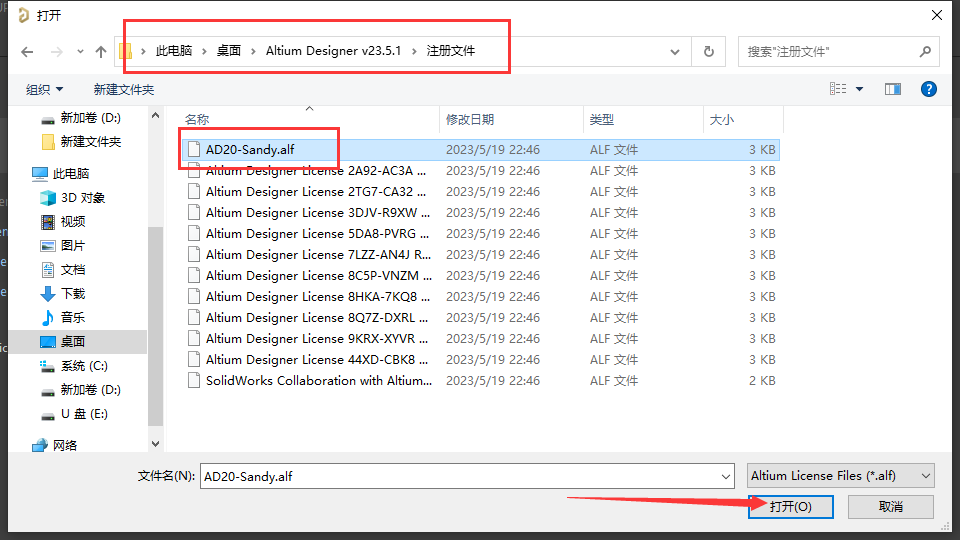
Task: Toggle the preview pane
Action: point(893,89)
